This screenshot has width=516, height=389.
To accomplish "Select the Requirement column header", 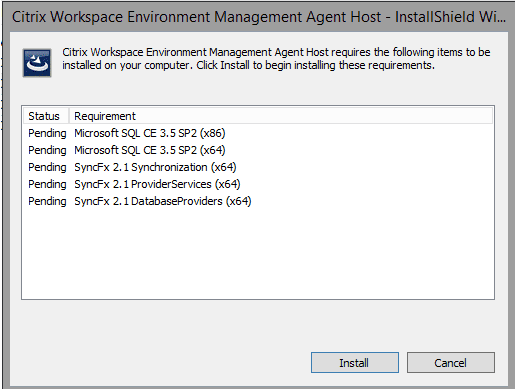I will click(280, 116).
